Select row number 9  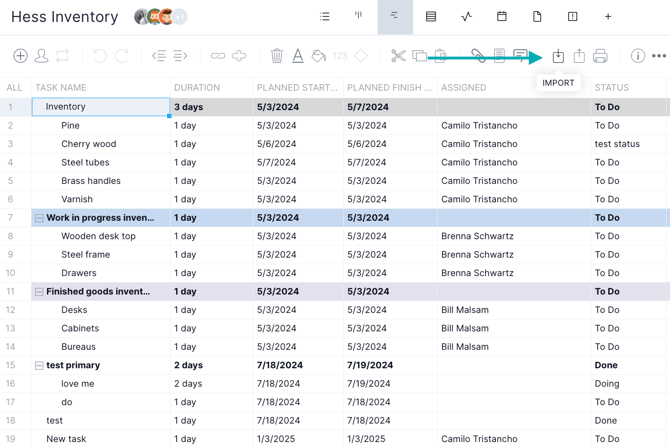click(x=10, y=255)
